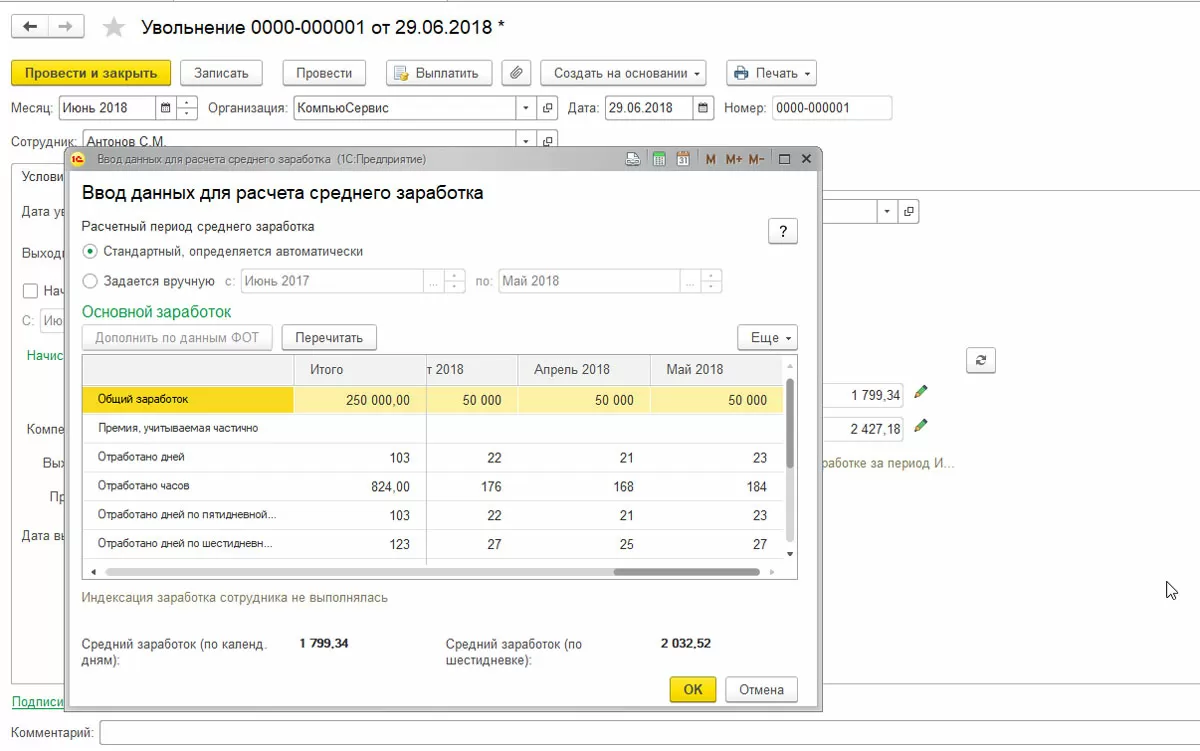This screenshot has width=1200, height=751.
Task: Click the Май 2018 column header
Action: (x=694, y=369)
